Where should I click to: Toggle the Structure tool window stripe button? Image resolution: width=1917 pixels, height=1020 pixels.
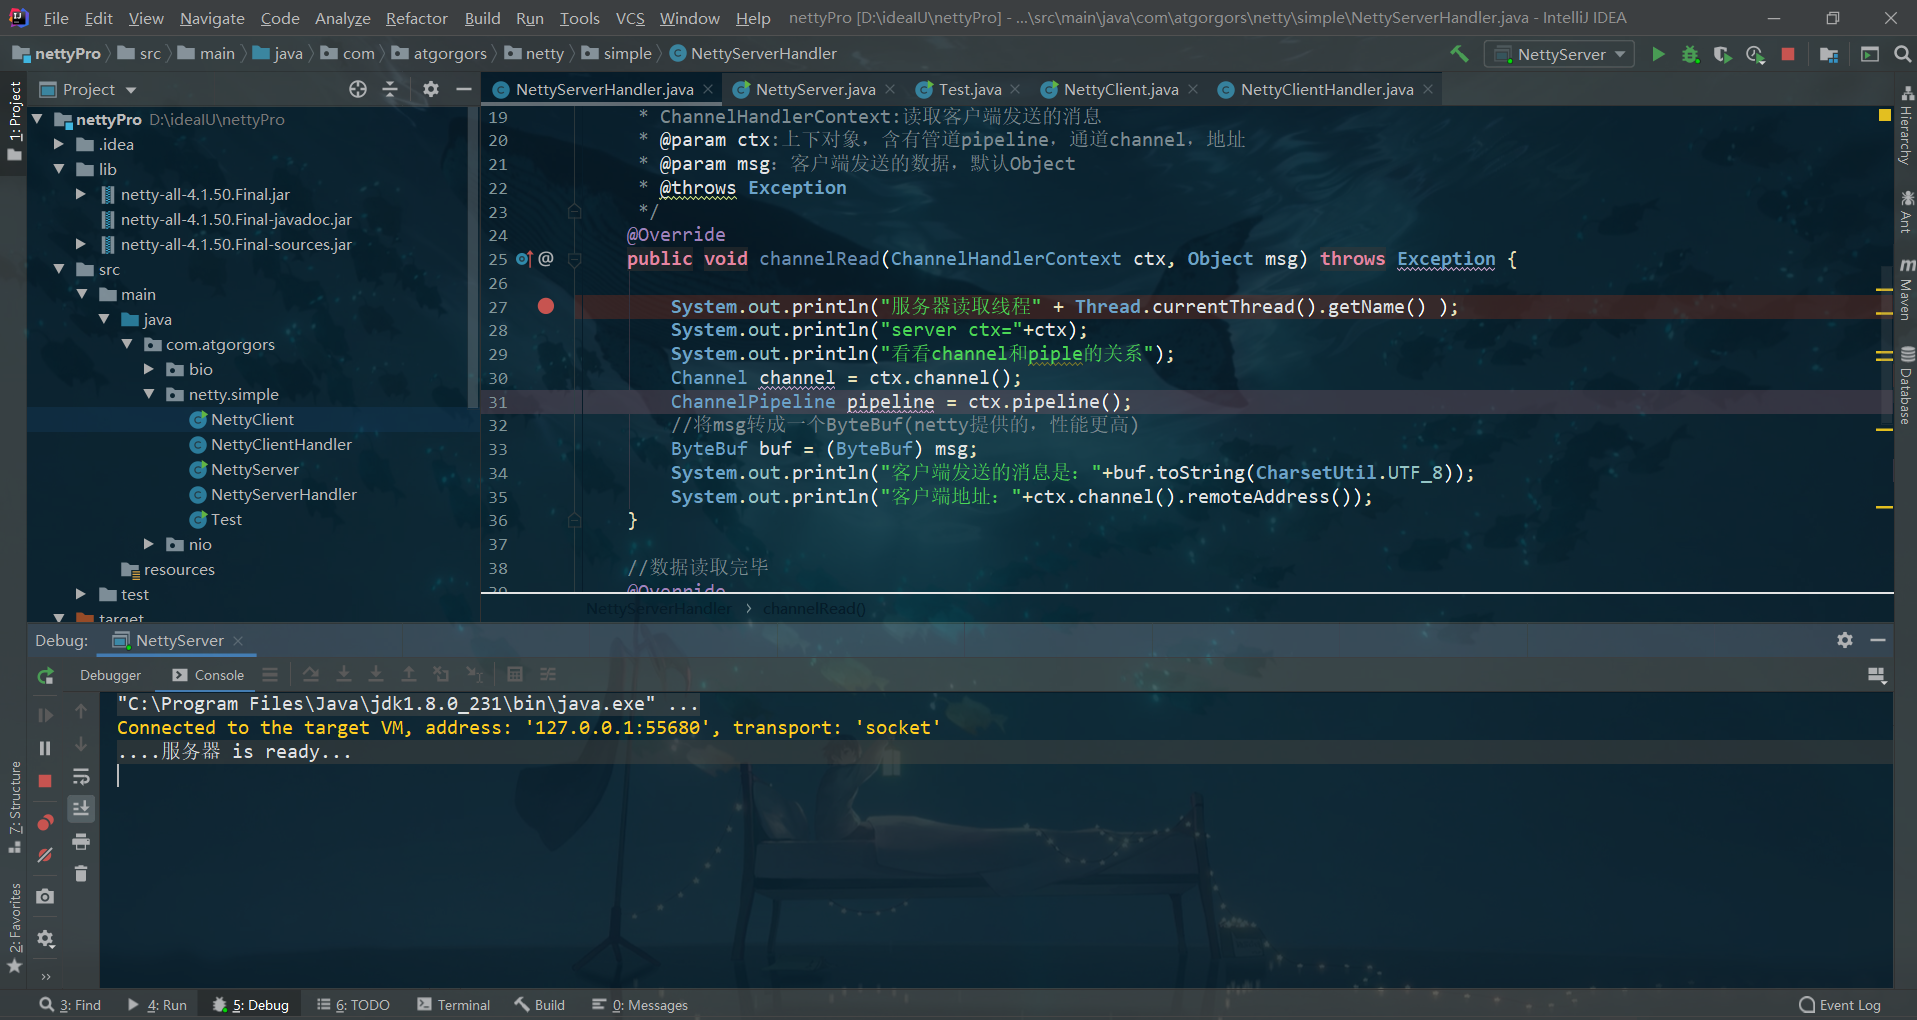pos(14,808)
